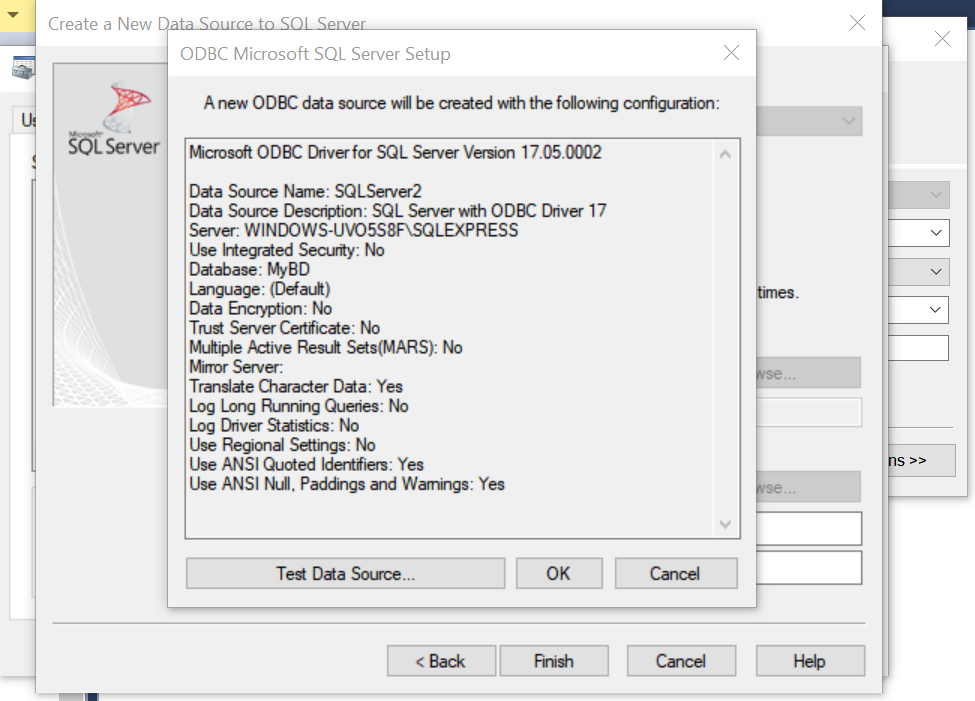Click scroll up arrow in configuration list

(x=725, y=154)
